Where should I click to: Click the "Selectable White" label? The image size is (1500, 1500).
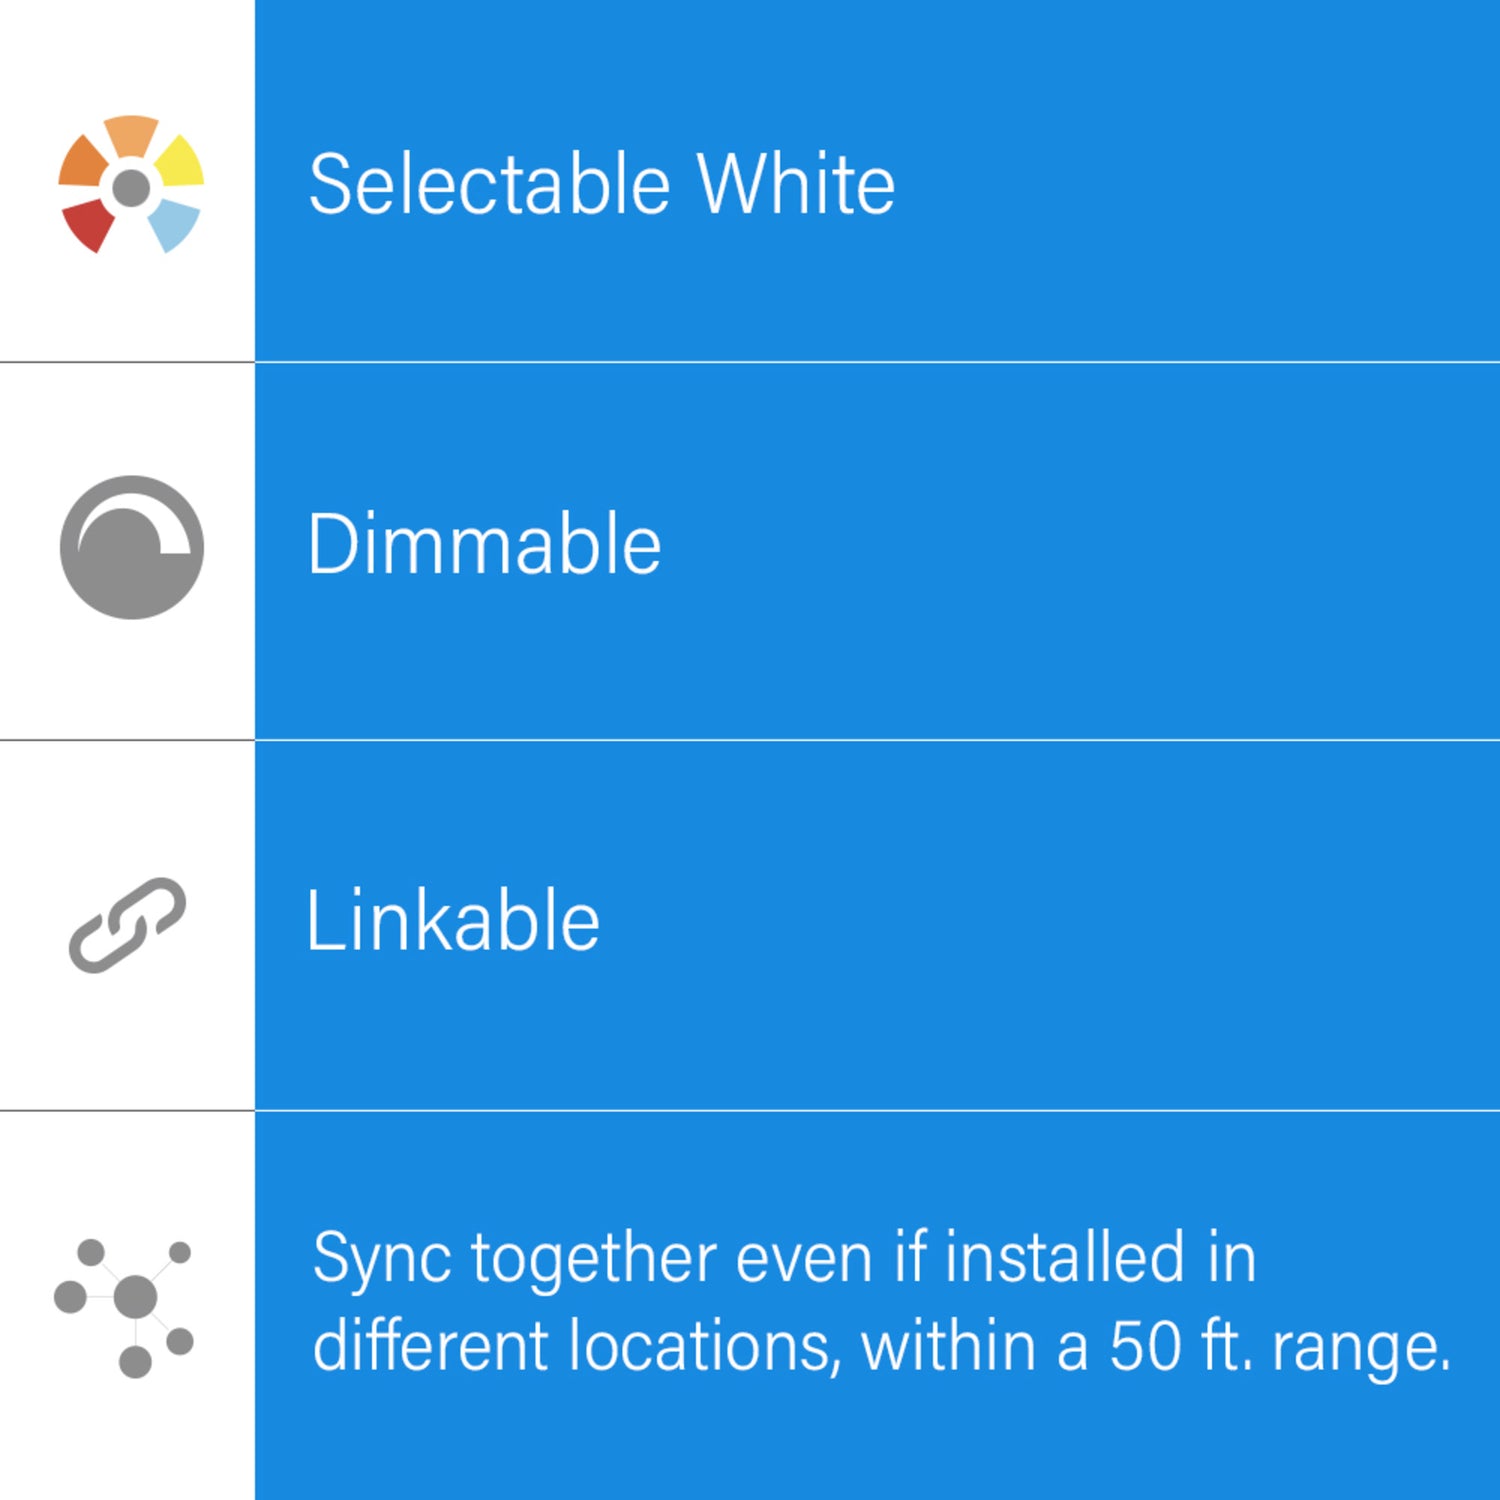click(601, 185)
